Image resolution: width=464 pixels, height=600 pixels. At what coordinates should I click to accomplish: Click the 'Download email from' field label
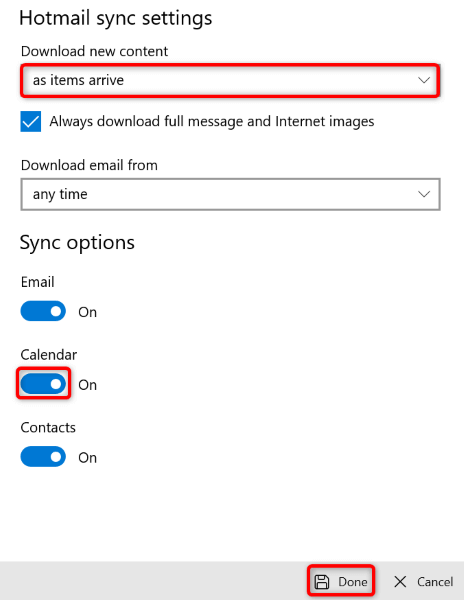tap(89, 165)
